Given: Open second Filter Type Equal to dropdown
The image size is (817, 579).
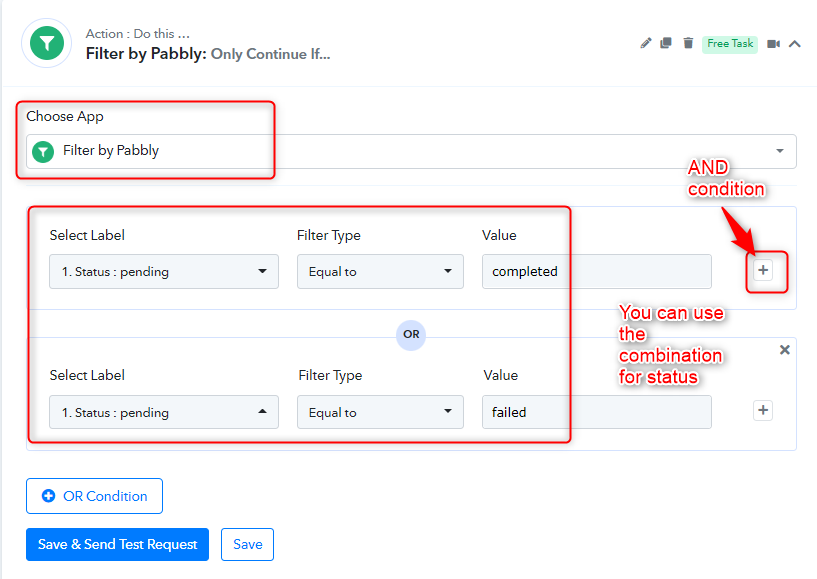Looking at the screenshot, I should coord(380,412).
